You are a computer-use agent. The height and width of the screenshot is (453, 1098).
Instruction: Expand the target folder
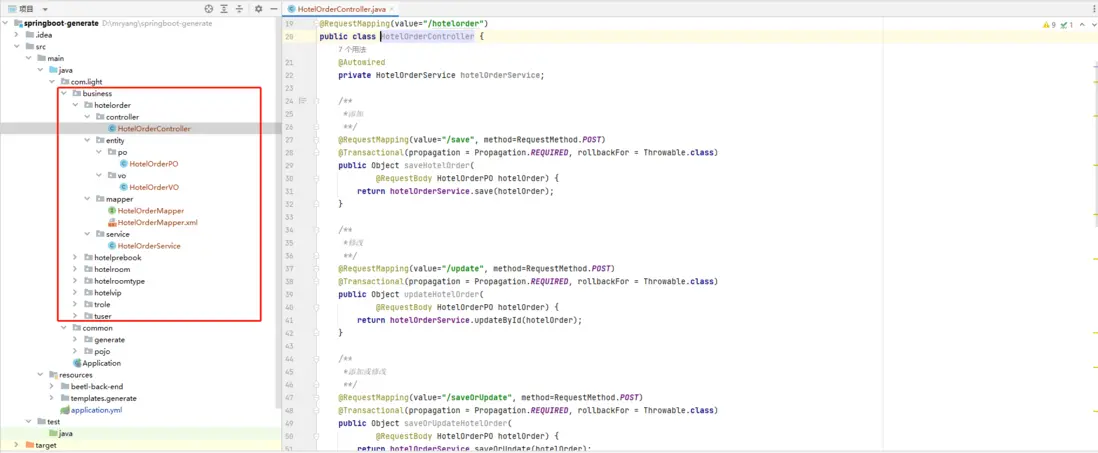(x=17, y=445)
